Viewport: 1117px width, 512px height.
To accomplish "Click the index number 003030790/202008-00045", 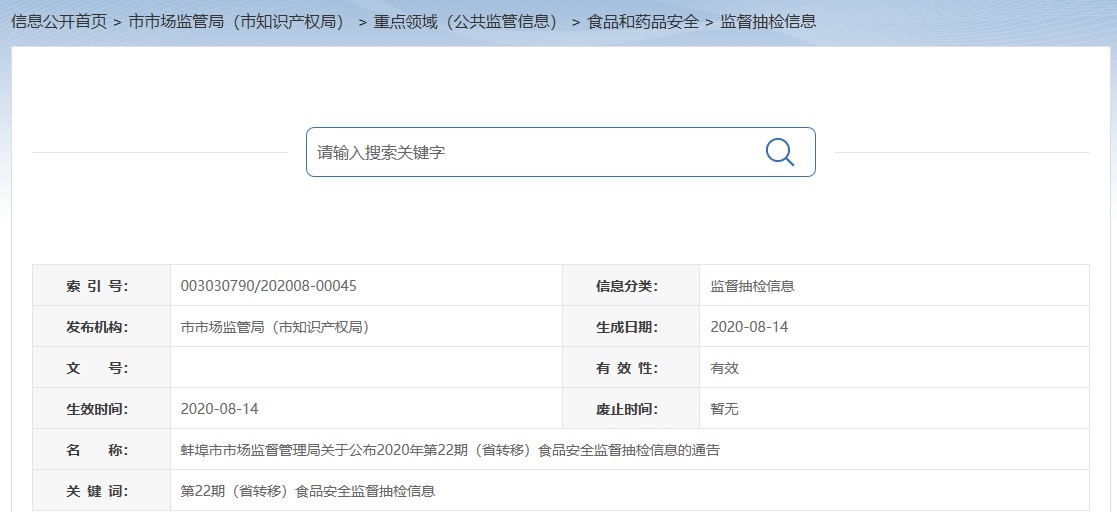I will click(x=268, y=286).
